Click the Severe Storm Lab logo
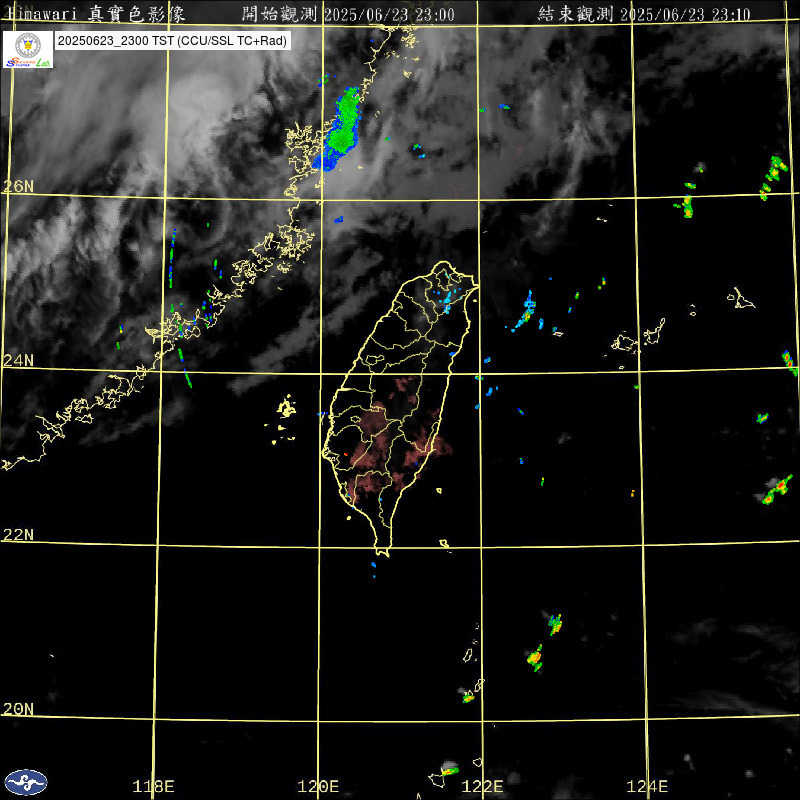The width and height of the screenshot is (800, 800). pos(28,49)
